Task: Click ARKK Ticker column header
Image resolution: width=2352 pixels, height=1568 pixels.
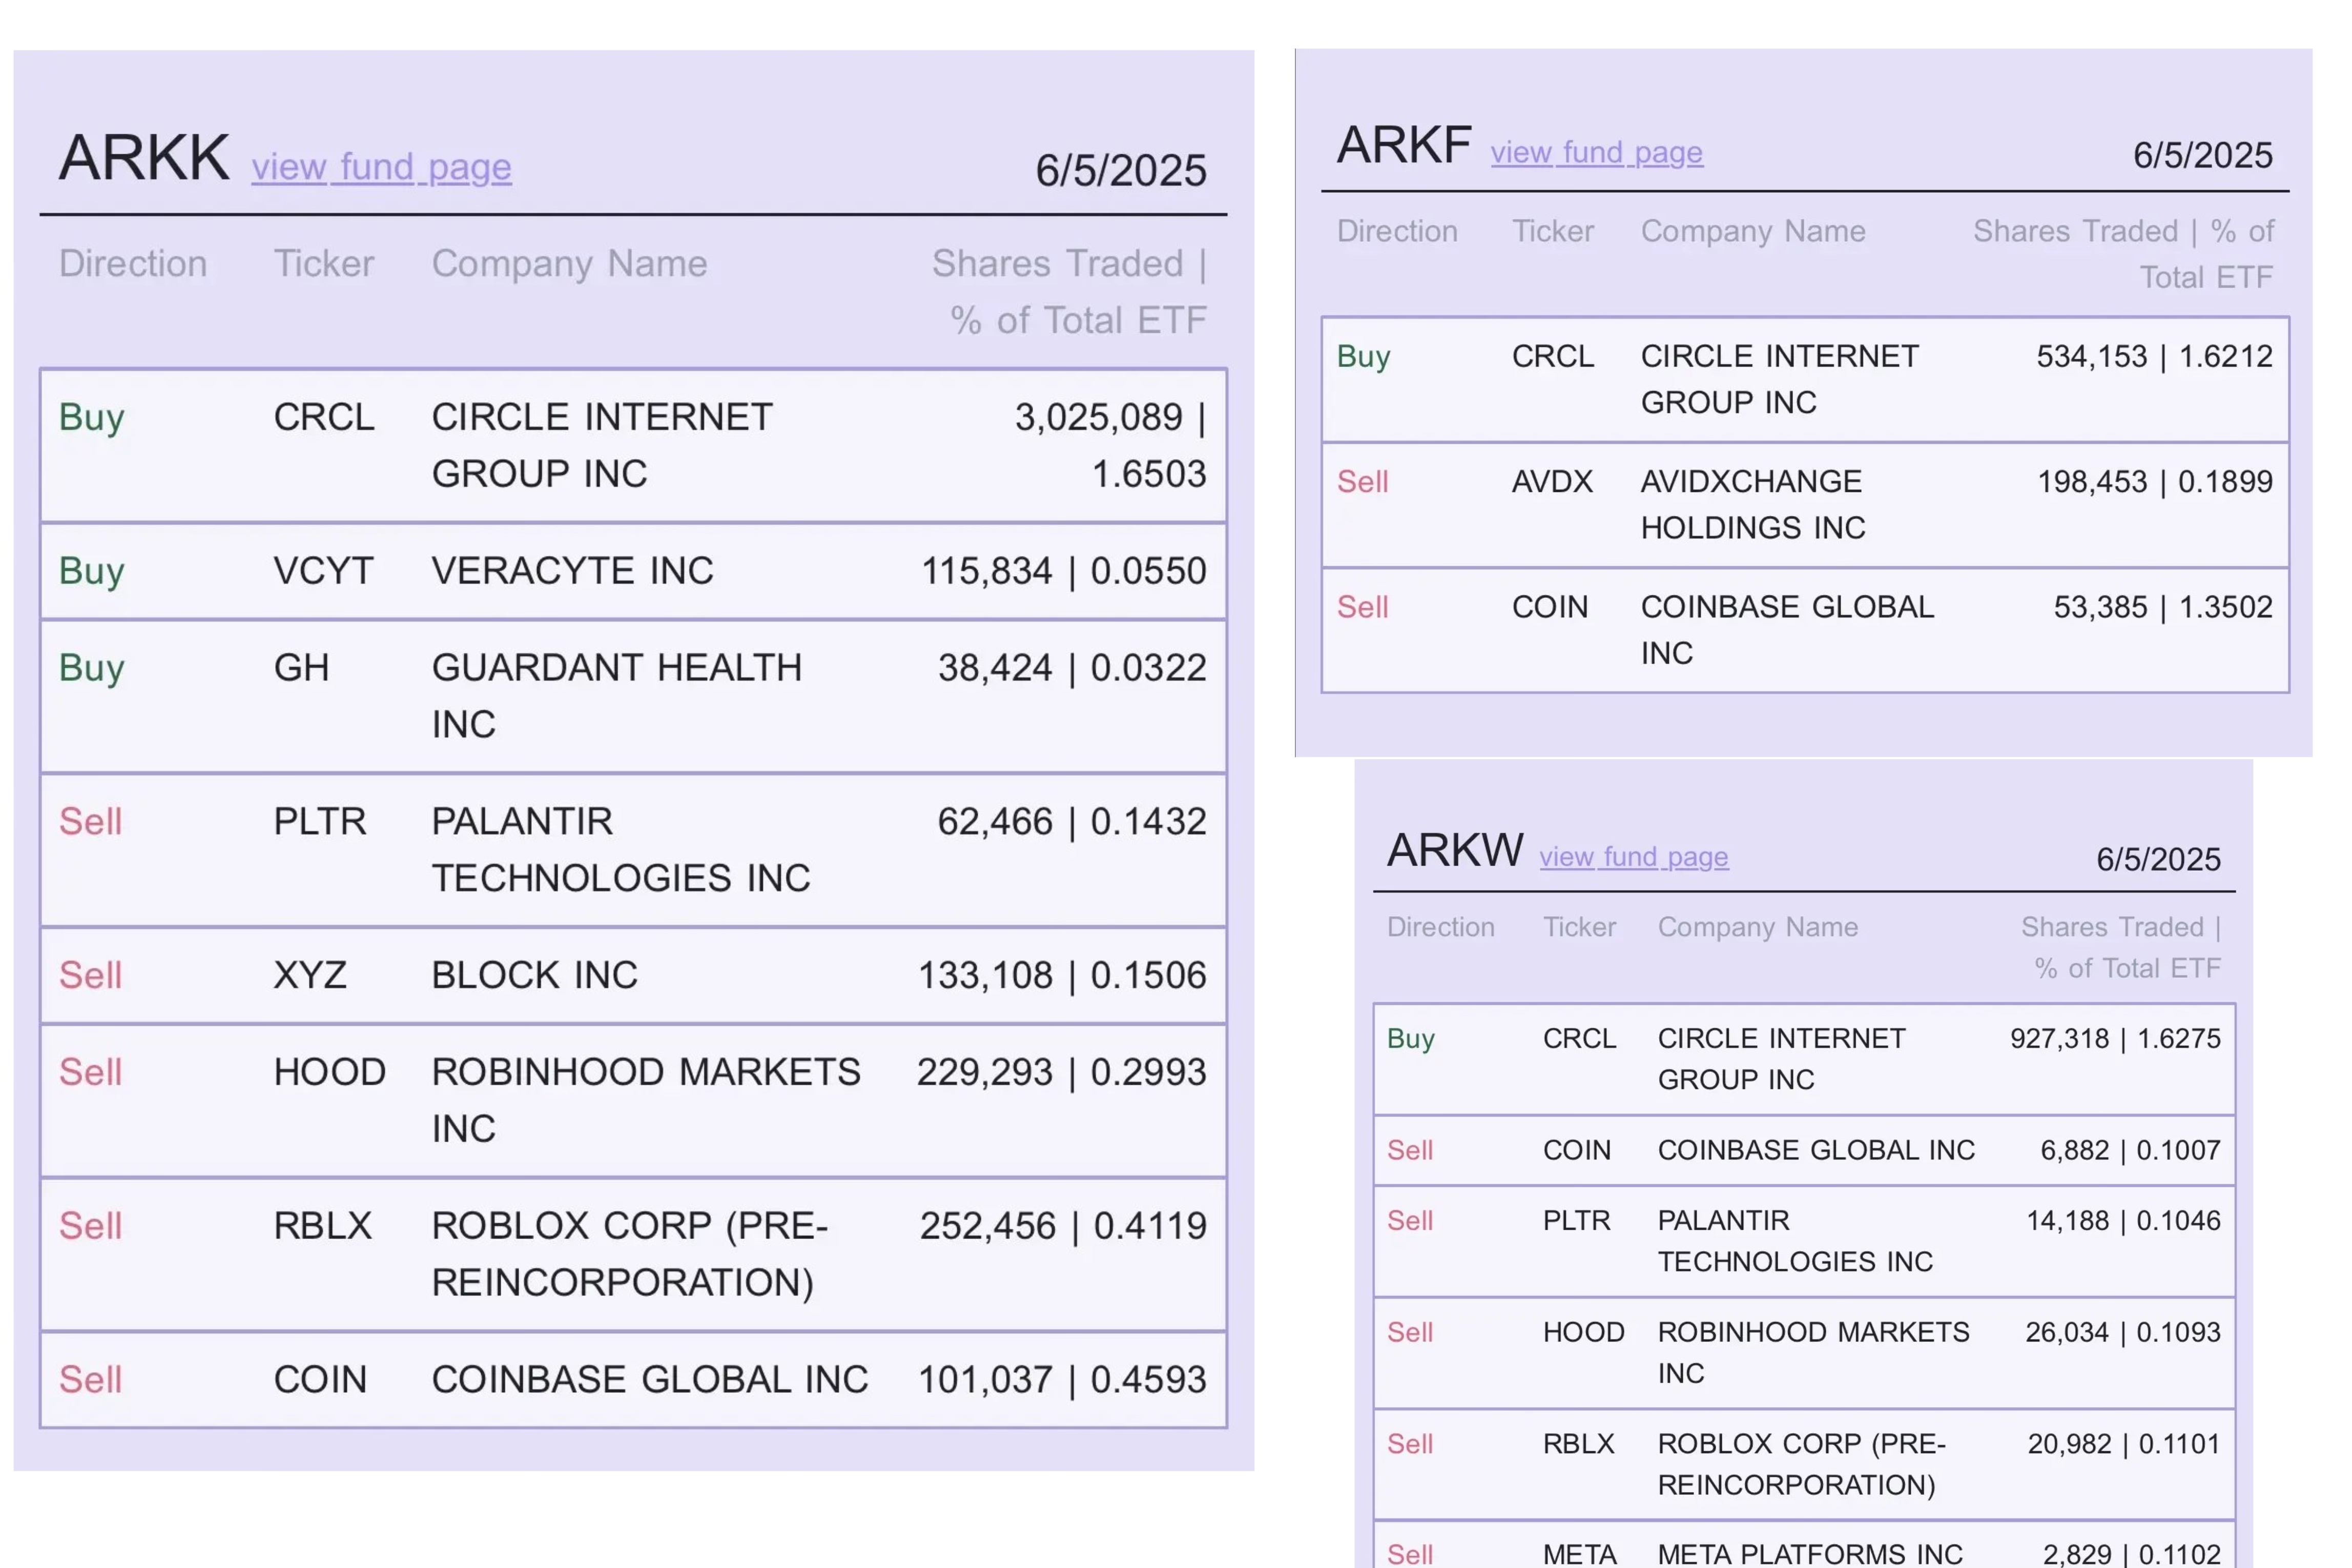Action: click(x=324, y=264)
